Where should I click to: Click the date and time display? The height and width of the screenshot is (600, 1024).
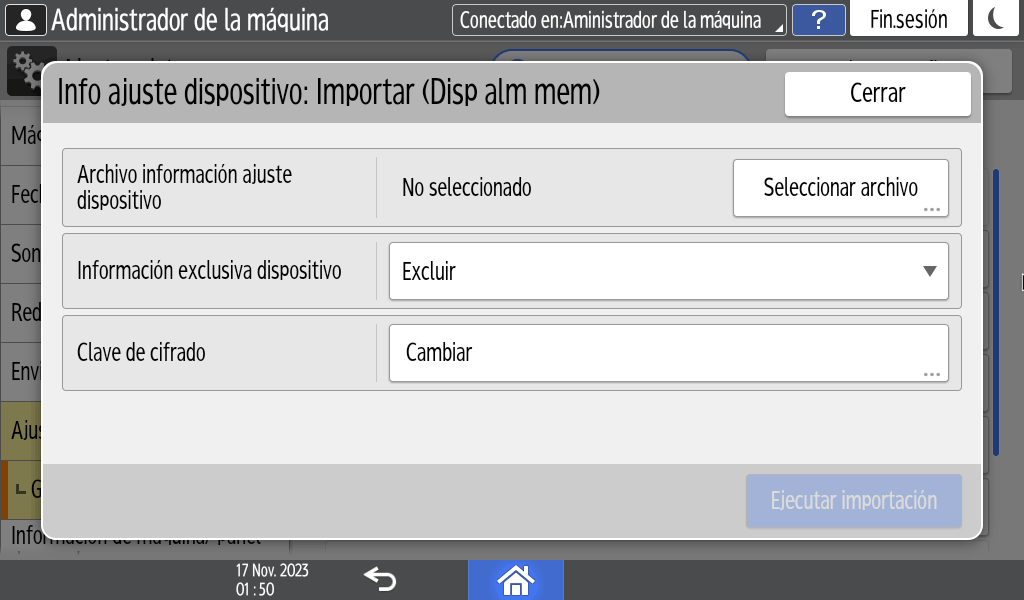click(272, 579)
